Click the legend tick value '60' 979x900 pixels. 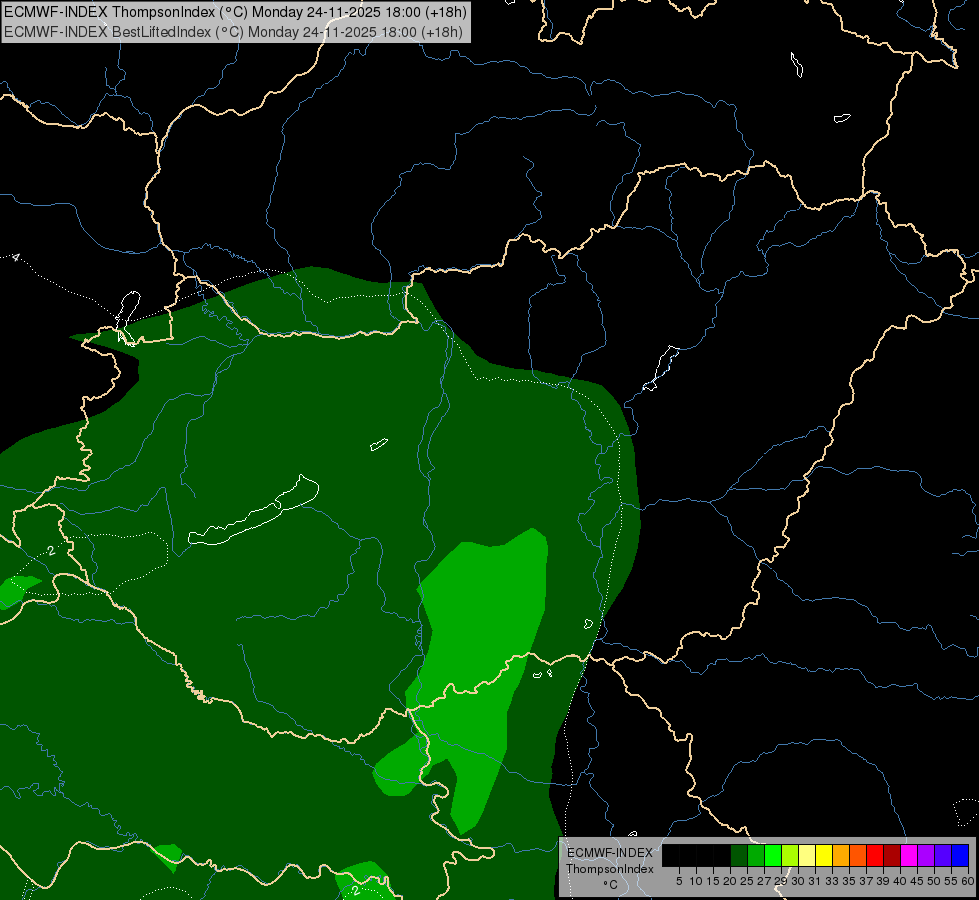click(x=968, y=881)
